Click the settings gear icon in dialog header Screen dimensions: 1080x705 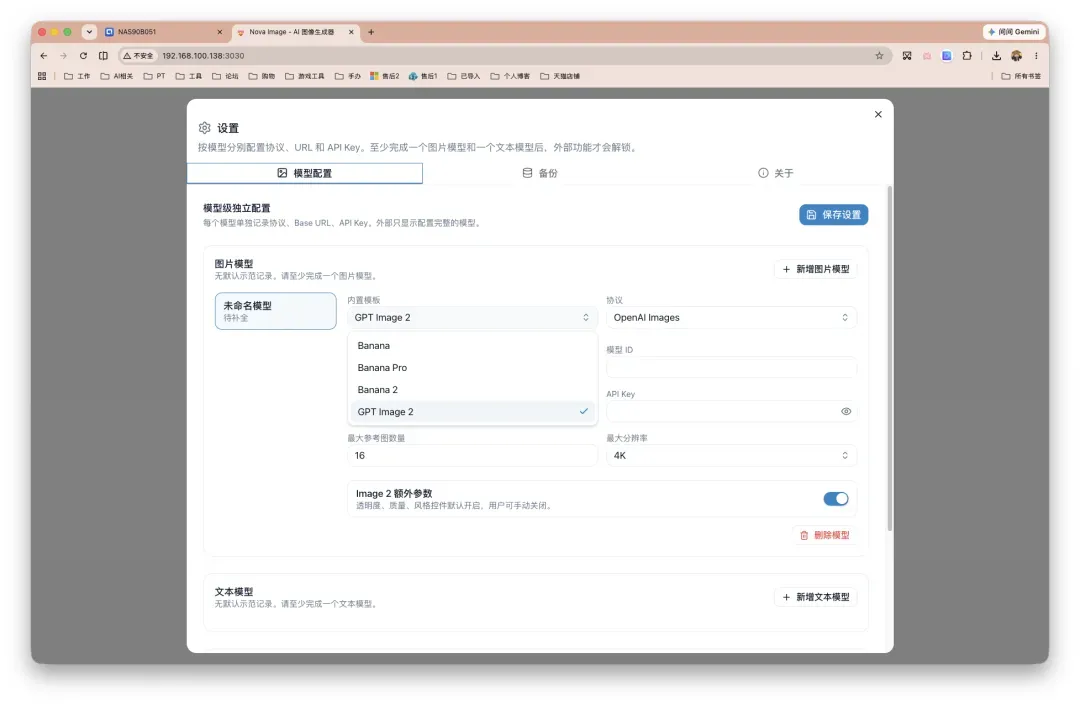point(205,128)
